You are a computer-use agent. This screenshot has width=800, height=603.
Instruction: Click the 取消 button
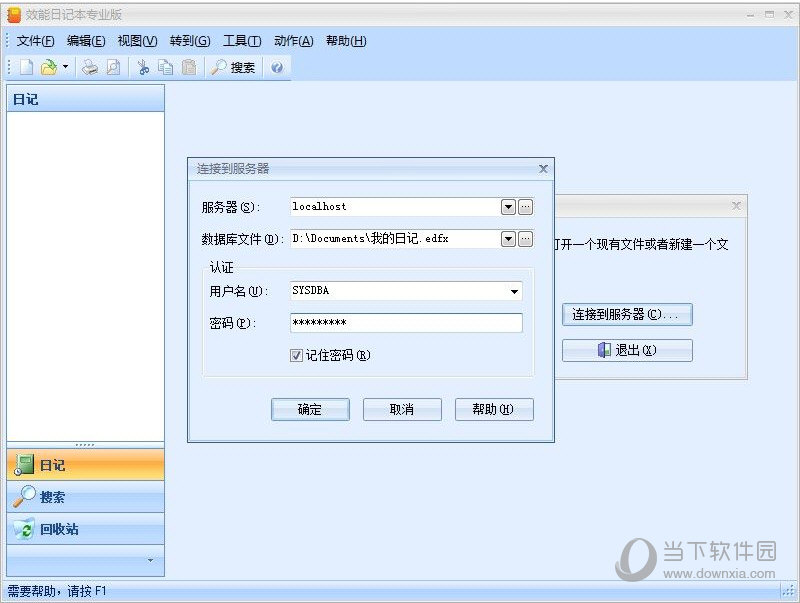tap(402, 410)
